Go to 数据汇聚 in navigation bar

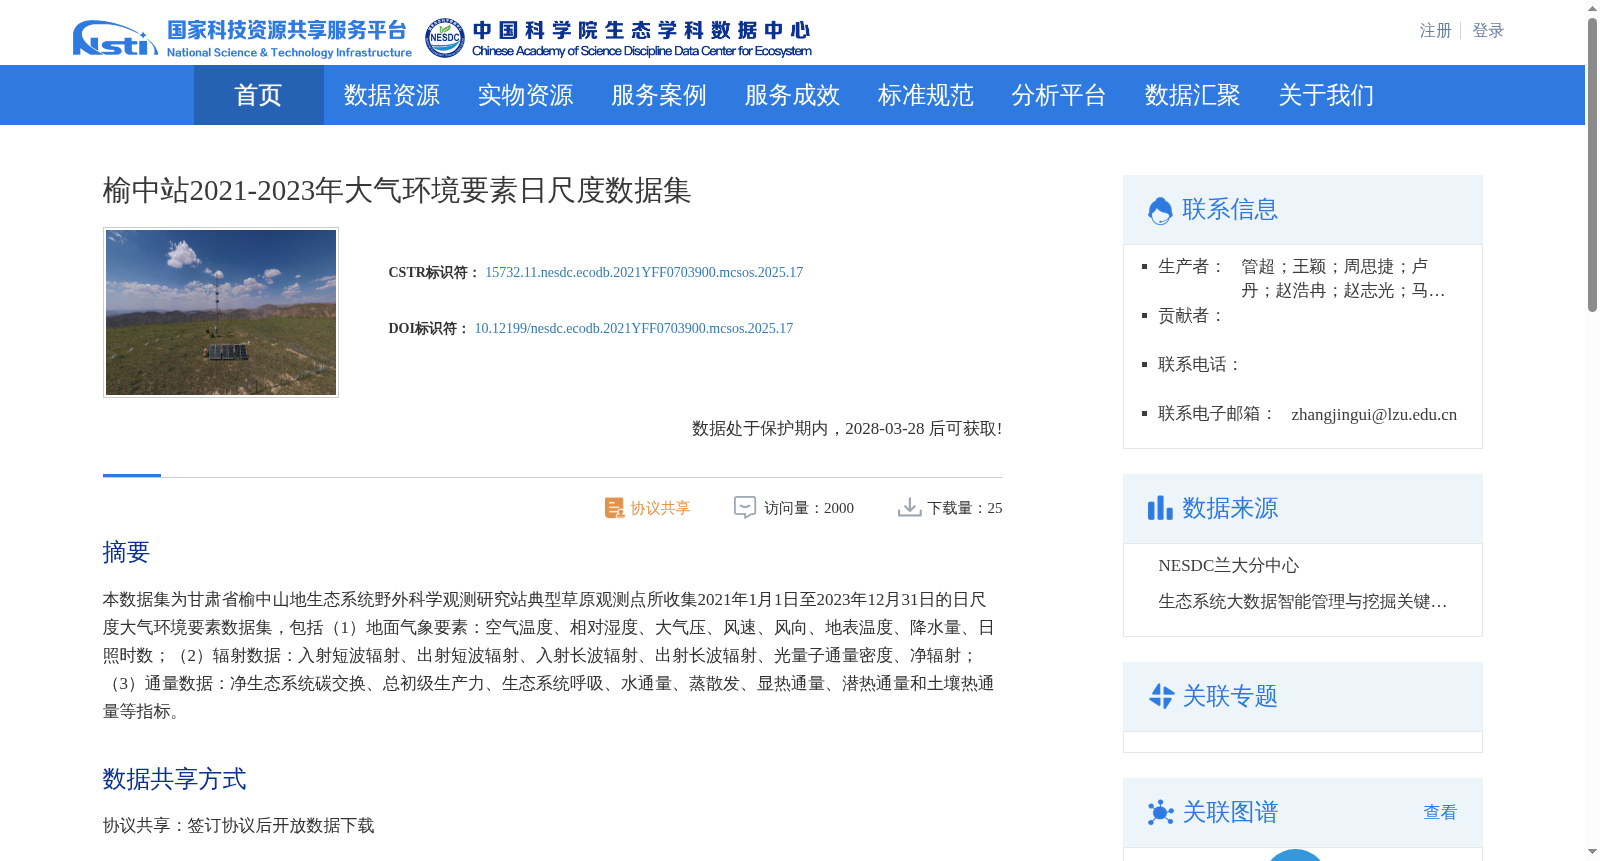pyautogui.click(x=1193, y=95)
